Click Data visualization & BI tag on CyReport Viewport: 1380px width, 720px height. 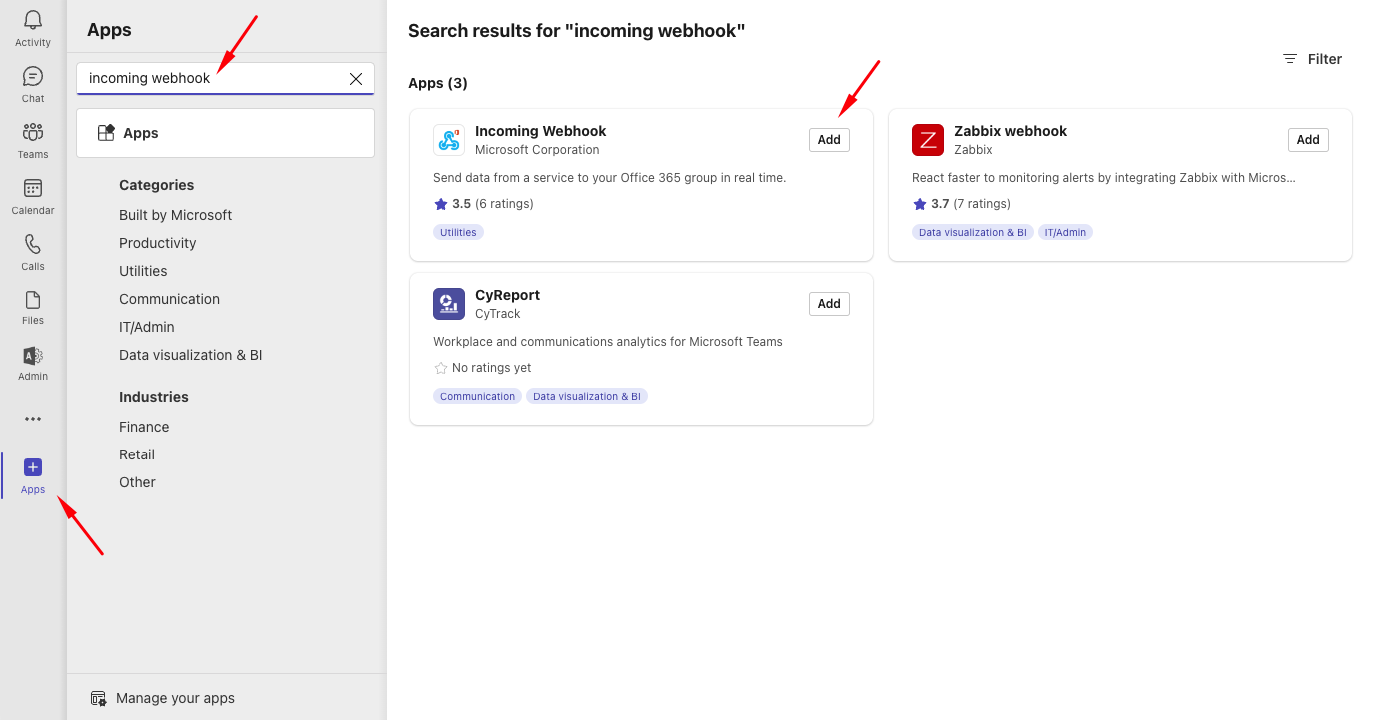coord(587,396)
